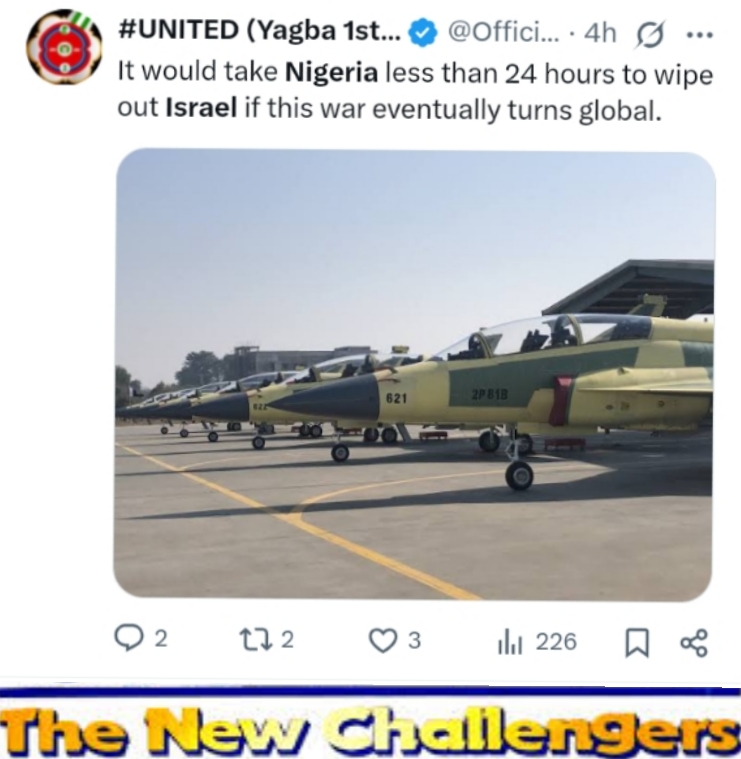
Task: Like the tweet with the heart icon
Action: click(x=383, y=640)
